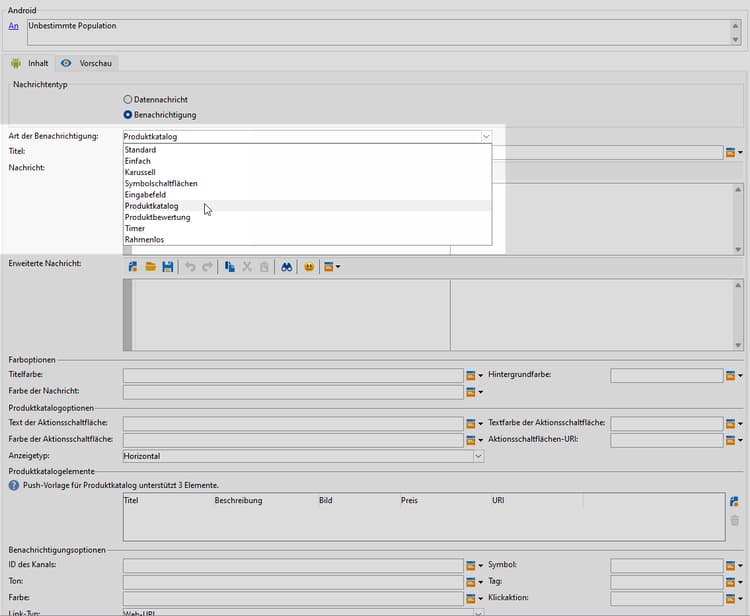Click the binoculars search icon
The image size is (750, 616).
coord(287,267)
